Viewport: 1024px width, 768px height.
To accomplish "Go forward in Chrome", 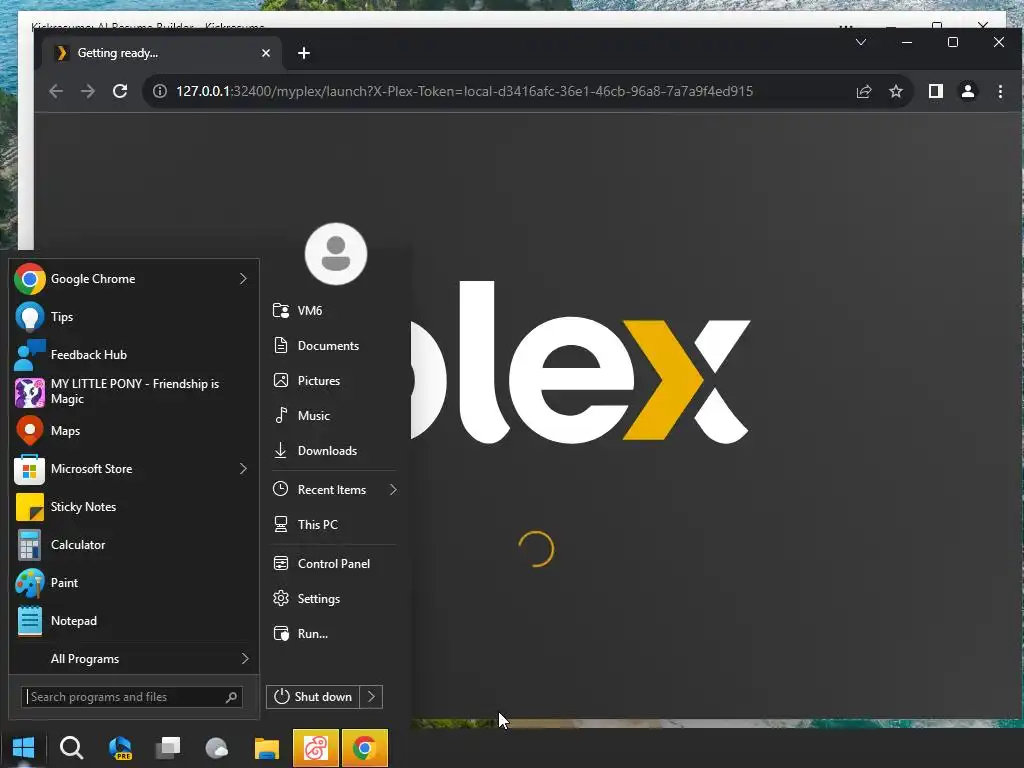I will pyautogui.click(x=88, y=91).
